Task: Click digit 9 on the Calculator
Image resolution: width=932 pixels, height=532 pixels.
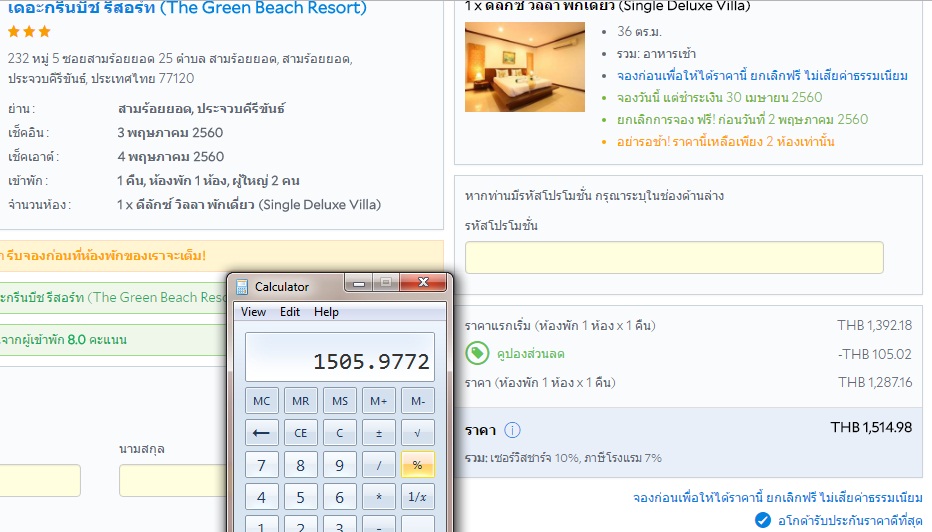Action: [340, 465]
